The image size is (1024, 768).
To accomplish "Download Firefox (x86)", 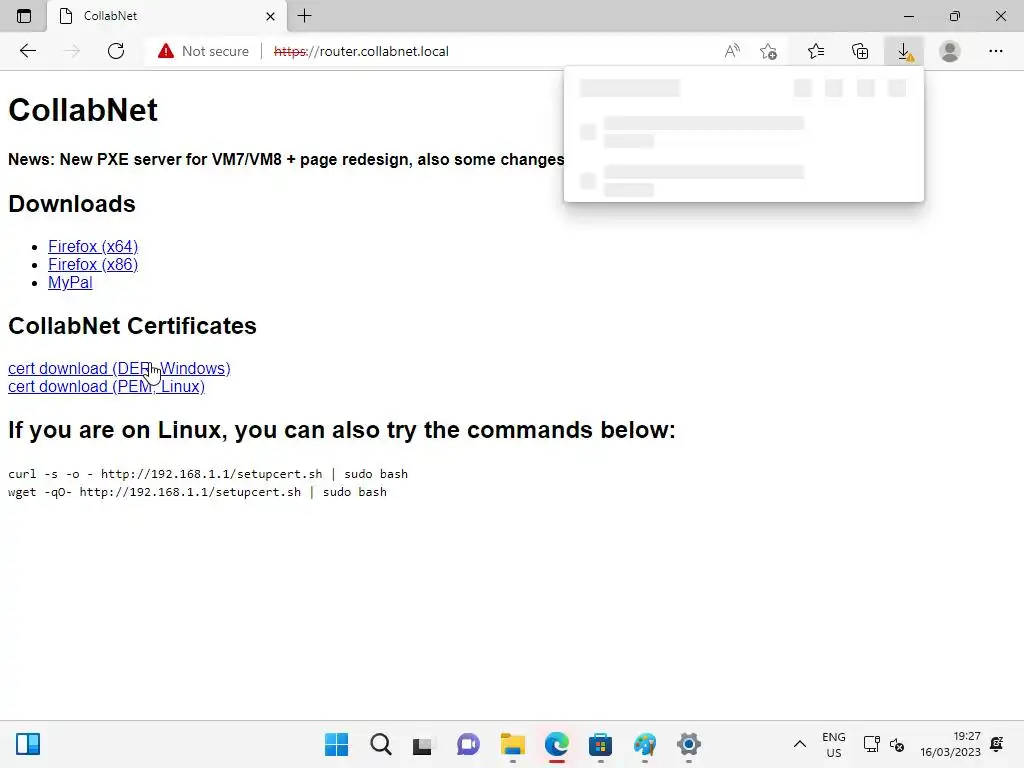I will (93, 264).
